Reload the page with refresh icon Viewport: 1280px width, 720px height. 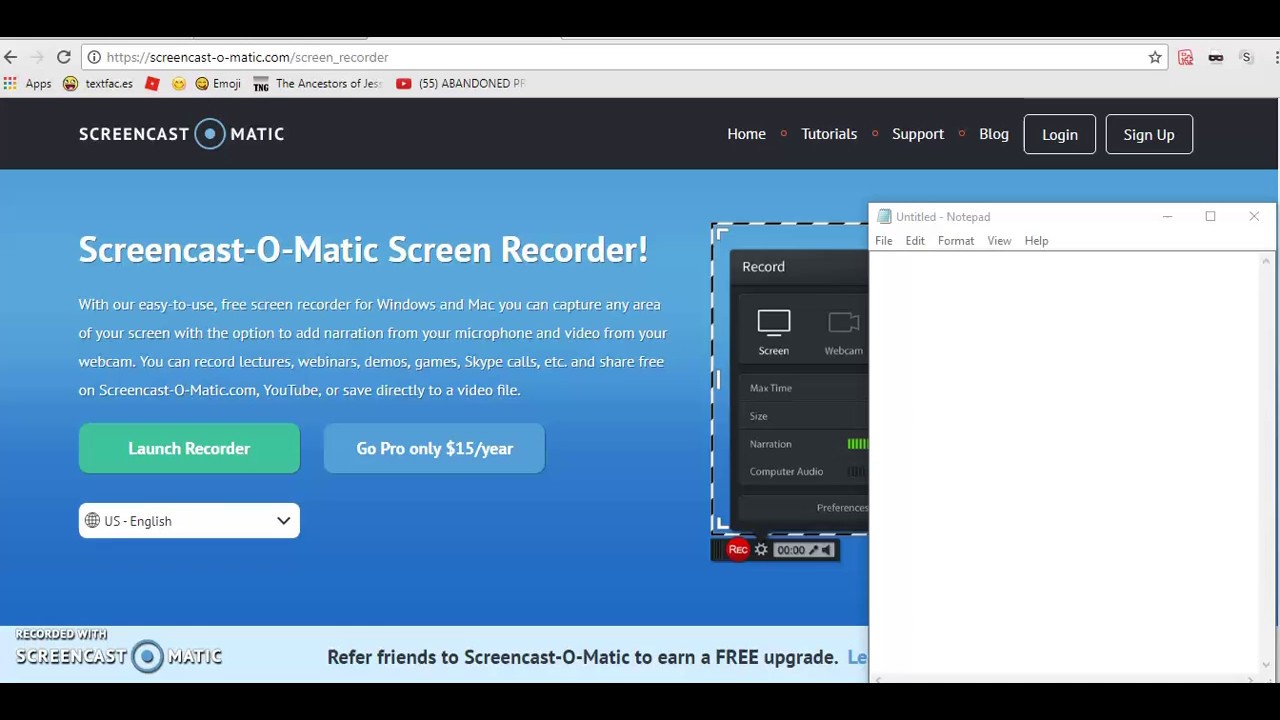(64, 57)
